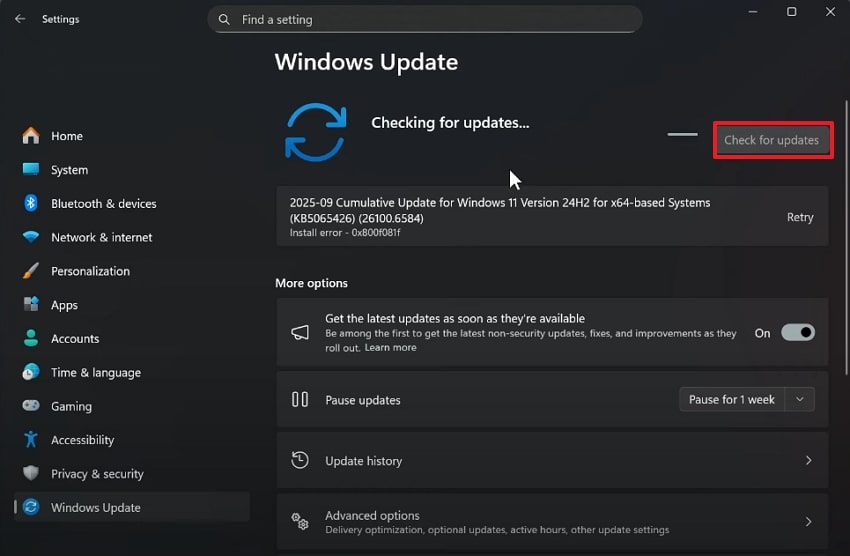Expand Update history with its chevron
The width and height of the screenshot is (850, 556).
tap(808, 460)
